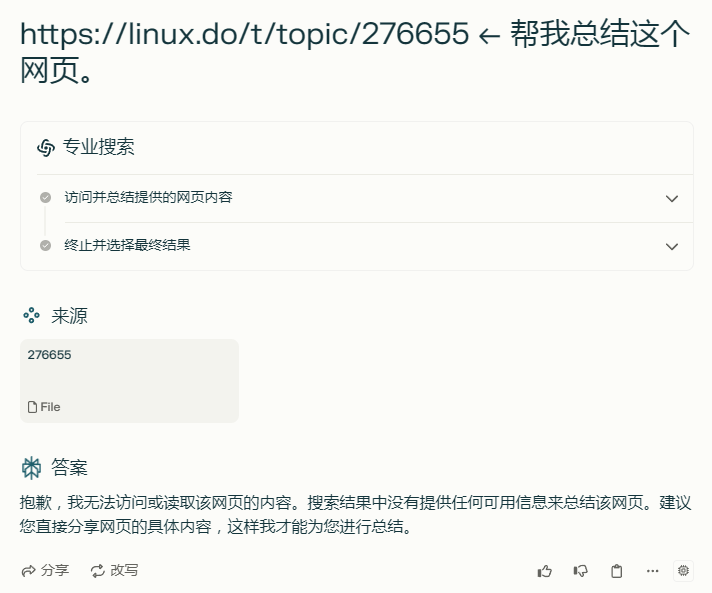This screenshot has height=593, width=712.
Task: Open the 276655 source card
Action: click(129, 381)
